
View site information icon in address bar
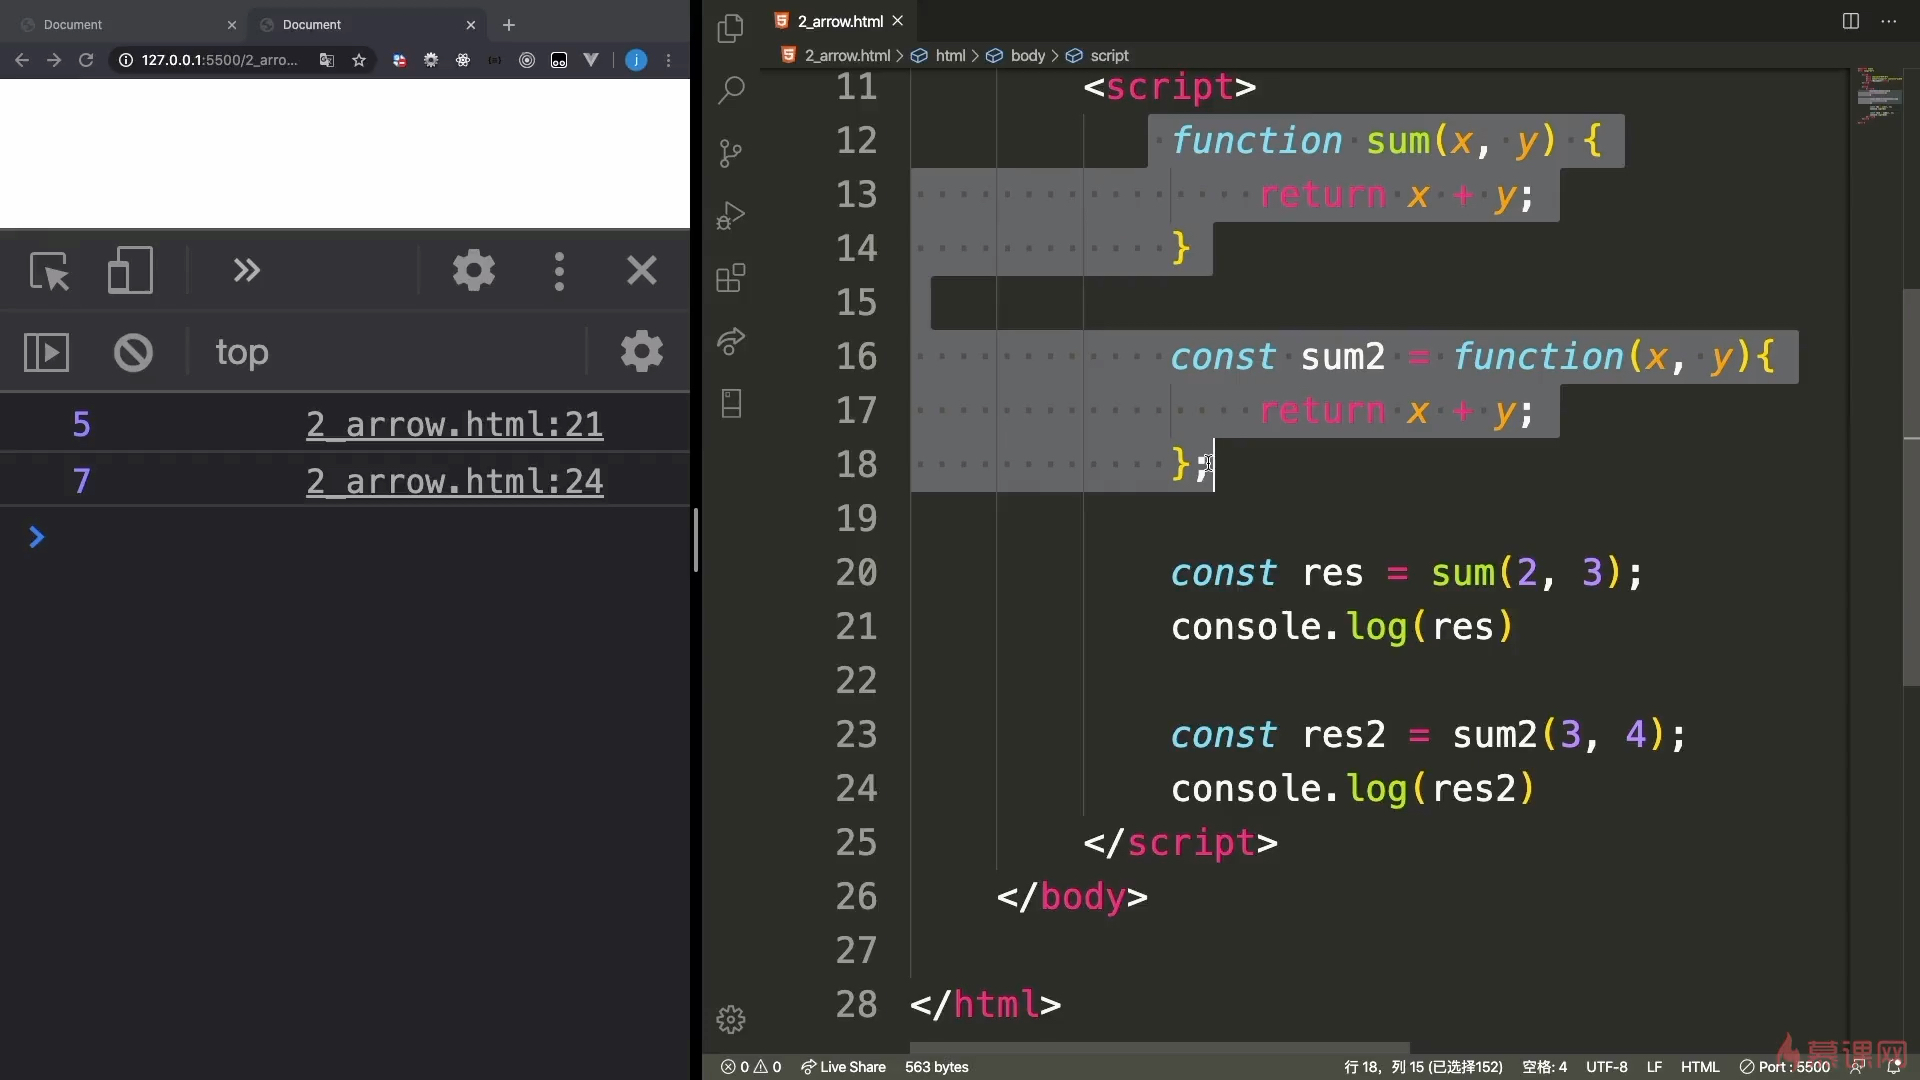coord(126,60)
